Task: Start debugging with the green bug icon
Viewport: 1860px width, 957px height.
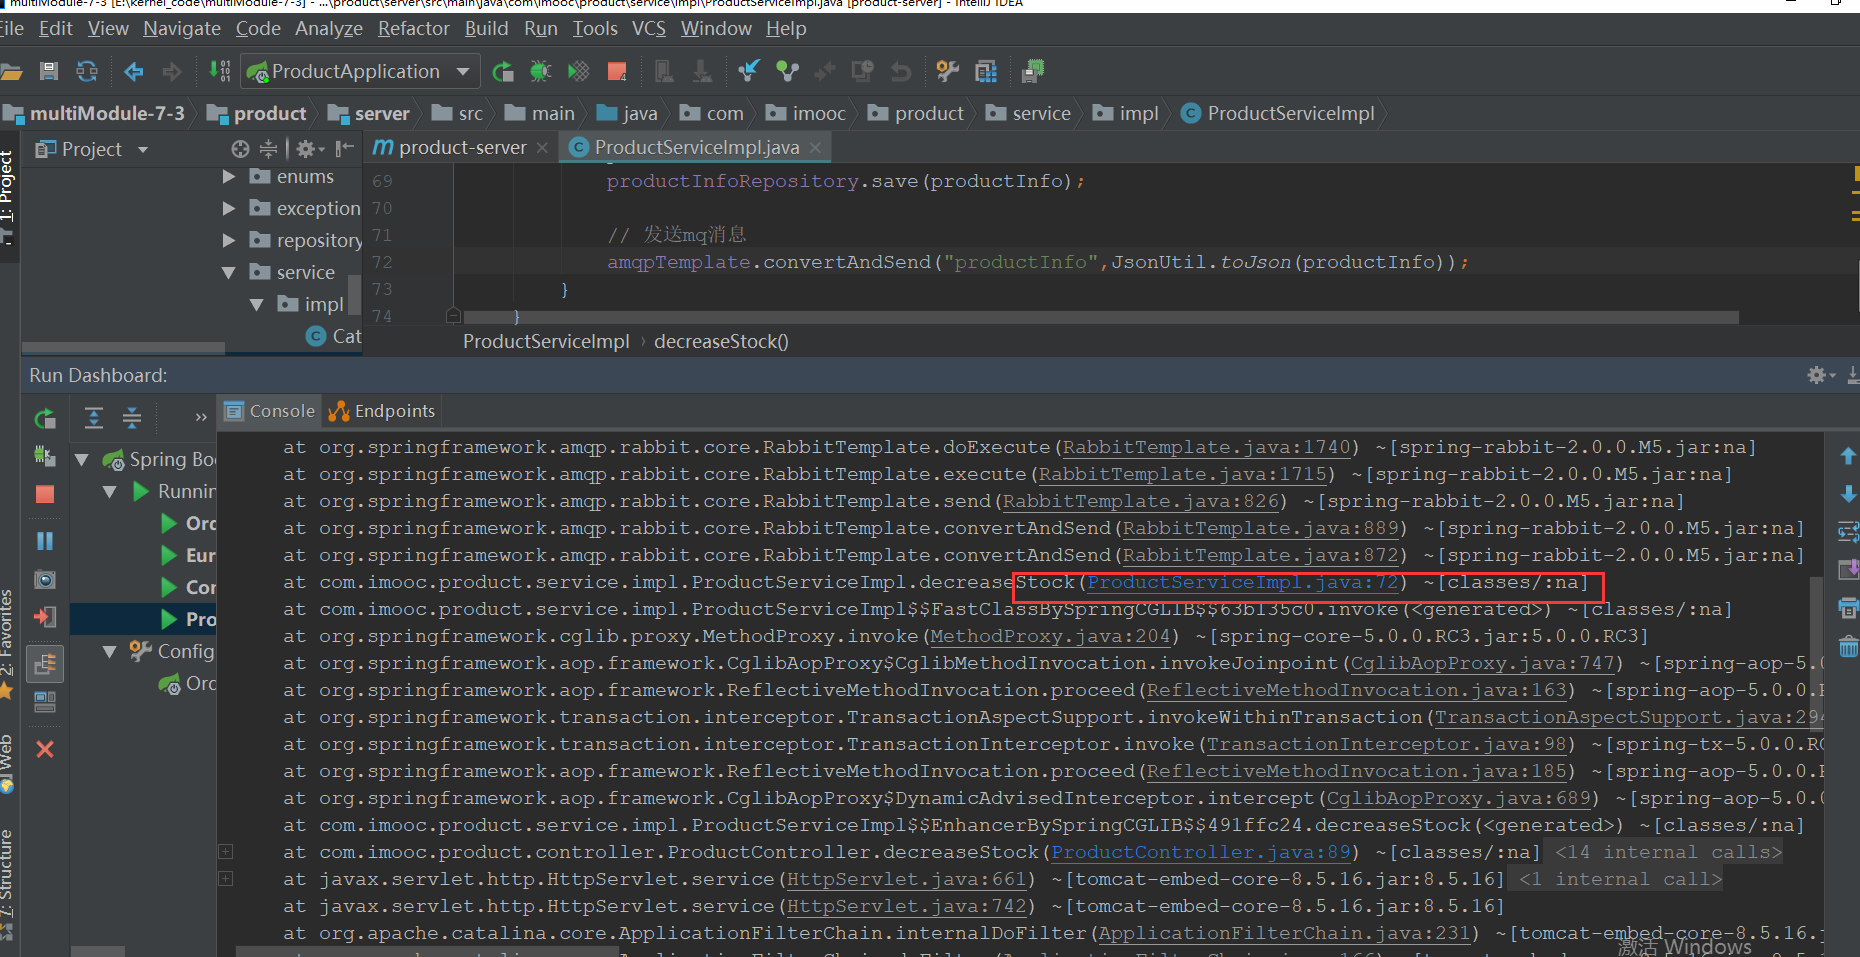Action: 540,71
